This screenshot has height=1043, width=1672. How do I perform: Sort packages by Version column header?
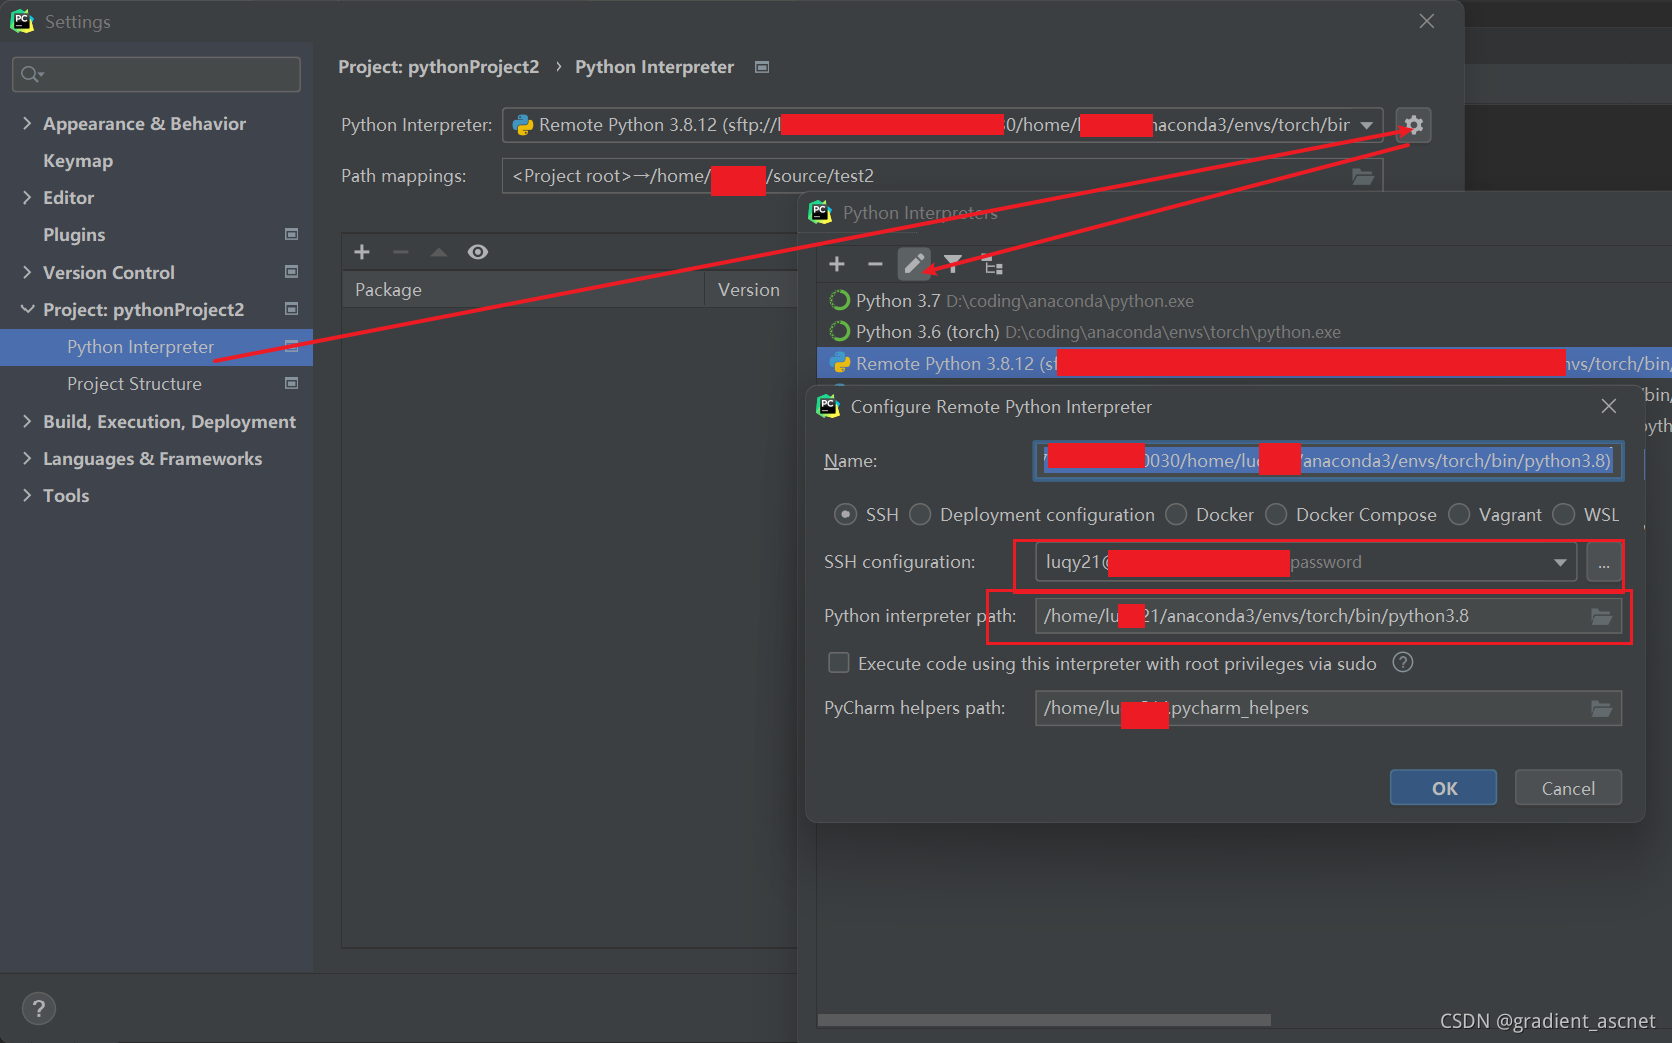coord(750,289)
